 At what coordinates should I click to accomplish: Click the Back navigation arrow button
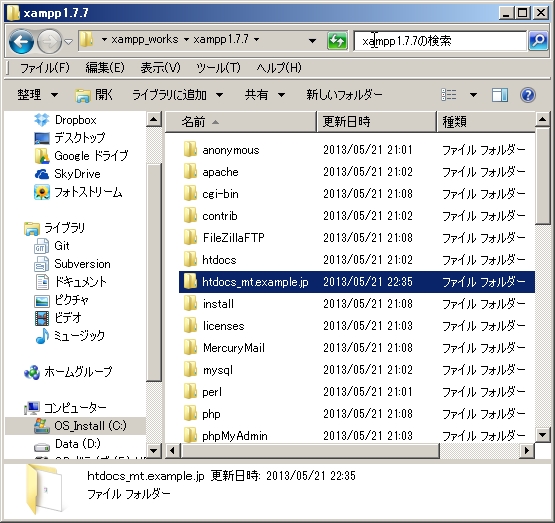click(x=21, y=42)
